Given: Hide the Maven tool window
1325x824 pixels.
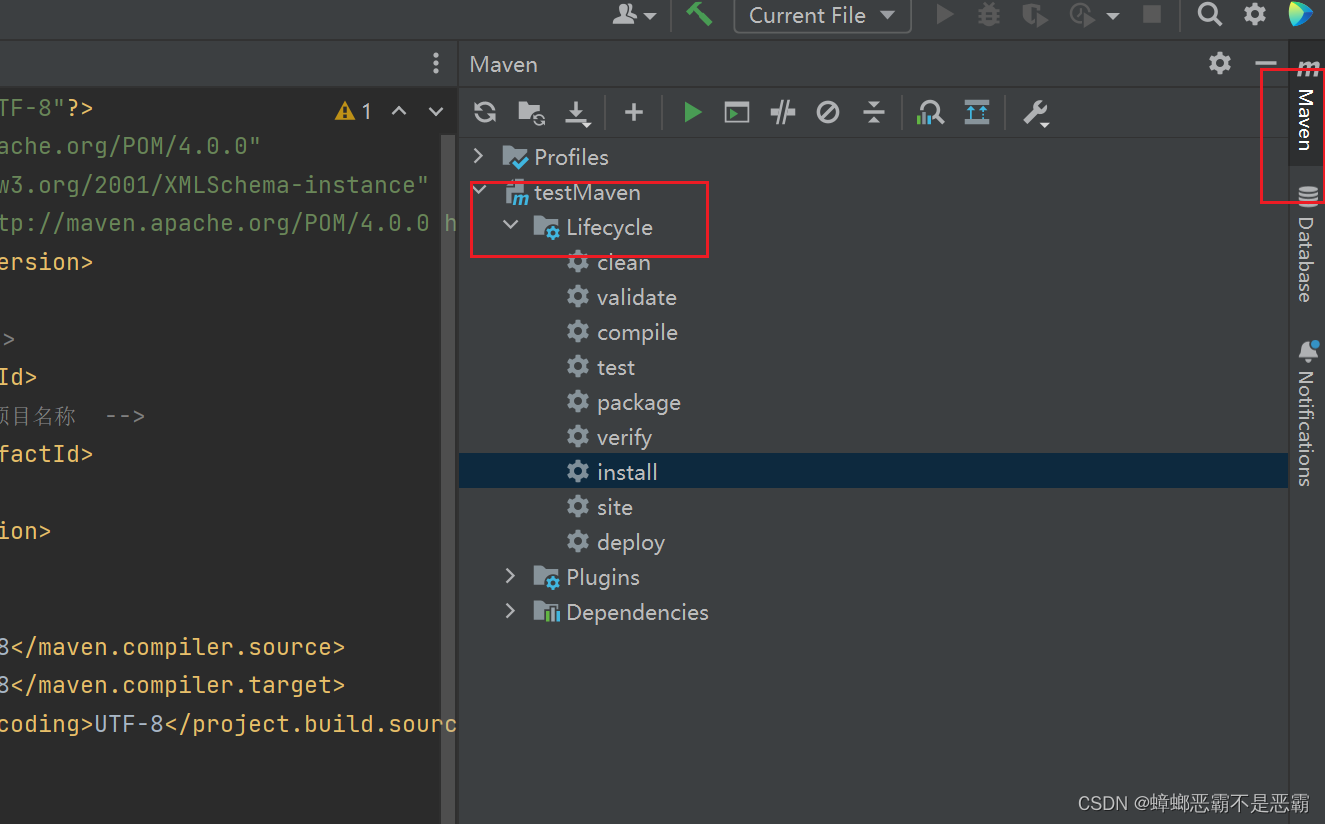Looking at the screenshot, I should pyautogui.click(x=1266, y=64).
